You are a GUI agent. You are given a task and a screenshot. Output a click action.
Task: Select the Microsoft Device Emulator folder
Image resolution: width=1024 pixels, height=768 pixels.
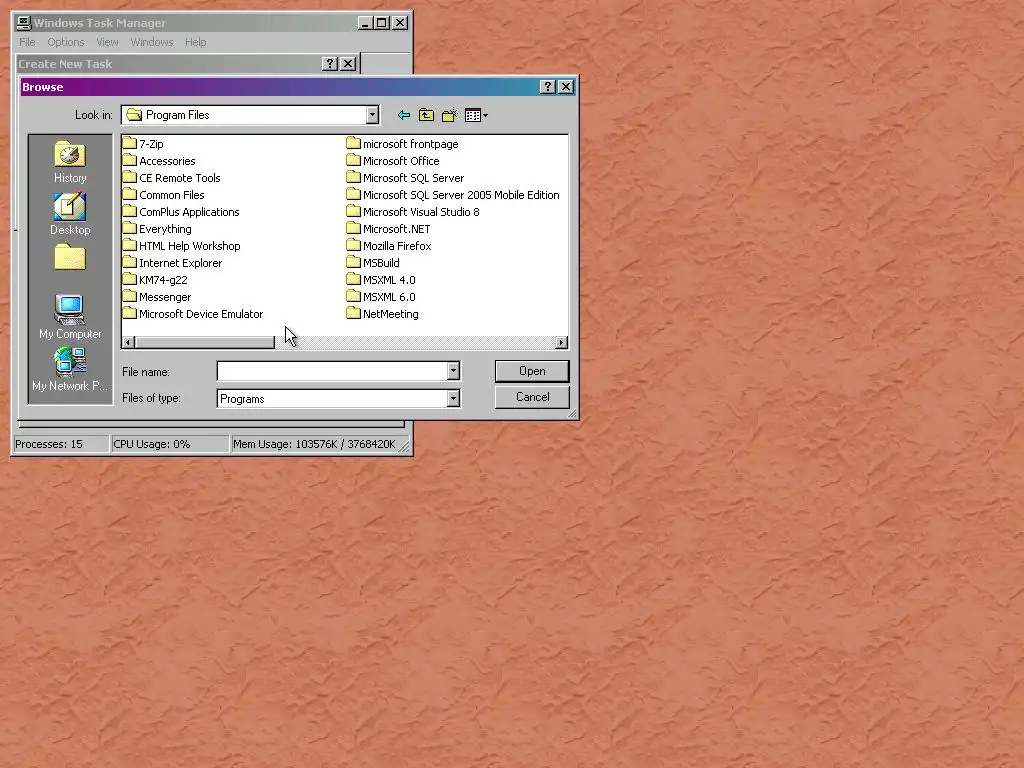[x=193, y=313]
